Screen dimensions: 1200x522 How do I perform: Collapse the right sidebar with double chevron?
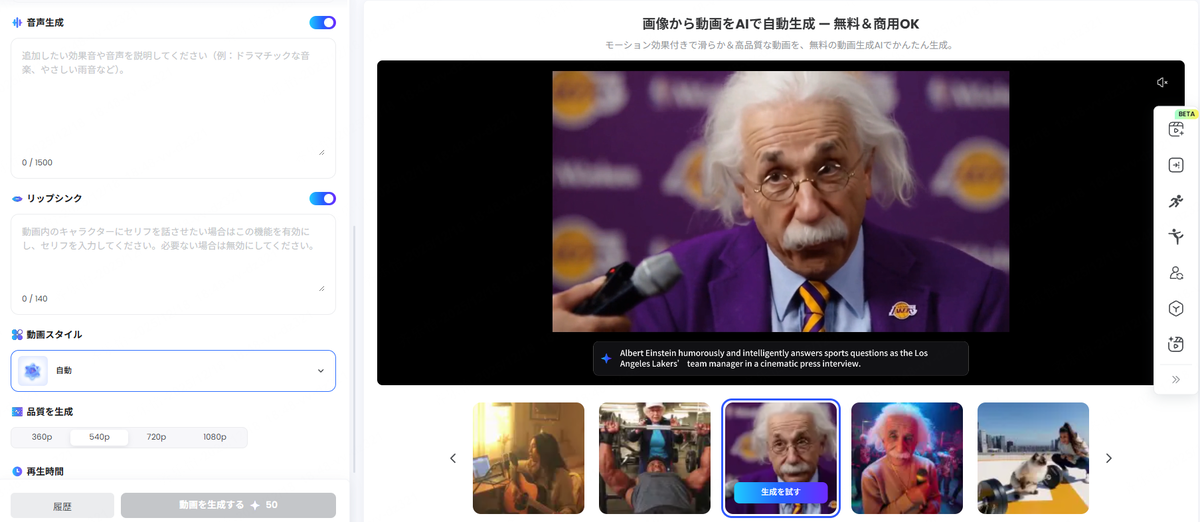[x=1176, y=379]
